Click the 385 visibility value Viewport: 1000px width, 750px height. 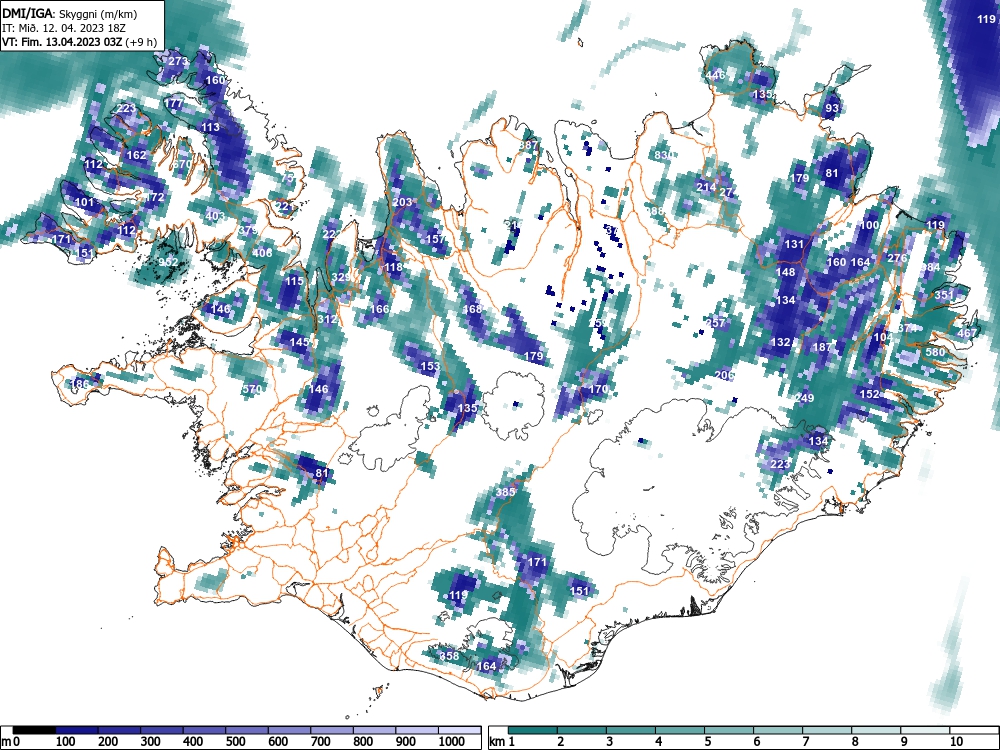tap(505, 492)
